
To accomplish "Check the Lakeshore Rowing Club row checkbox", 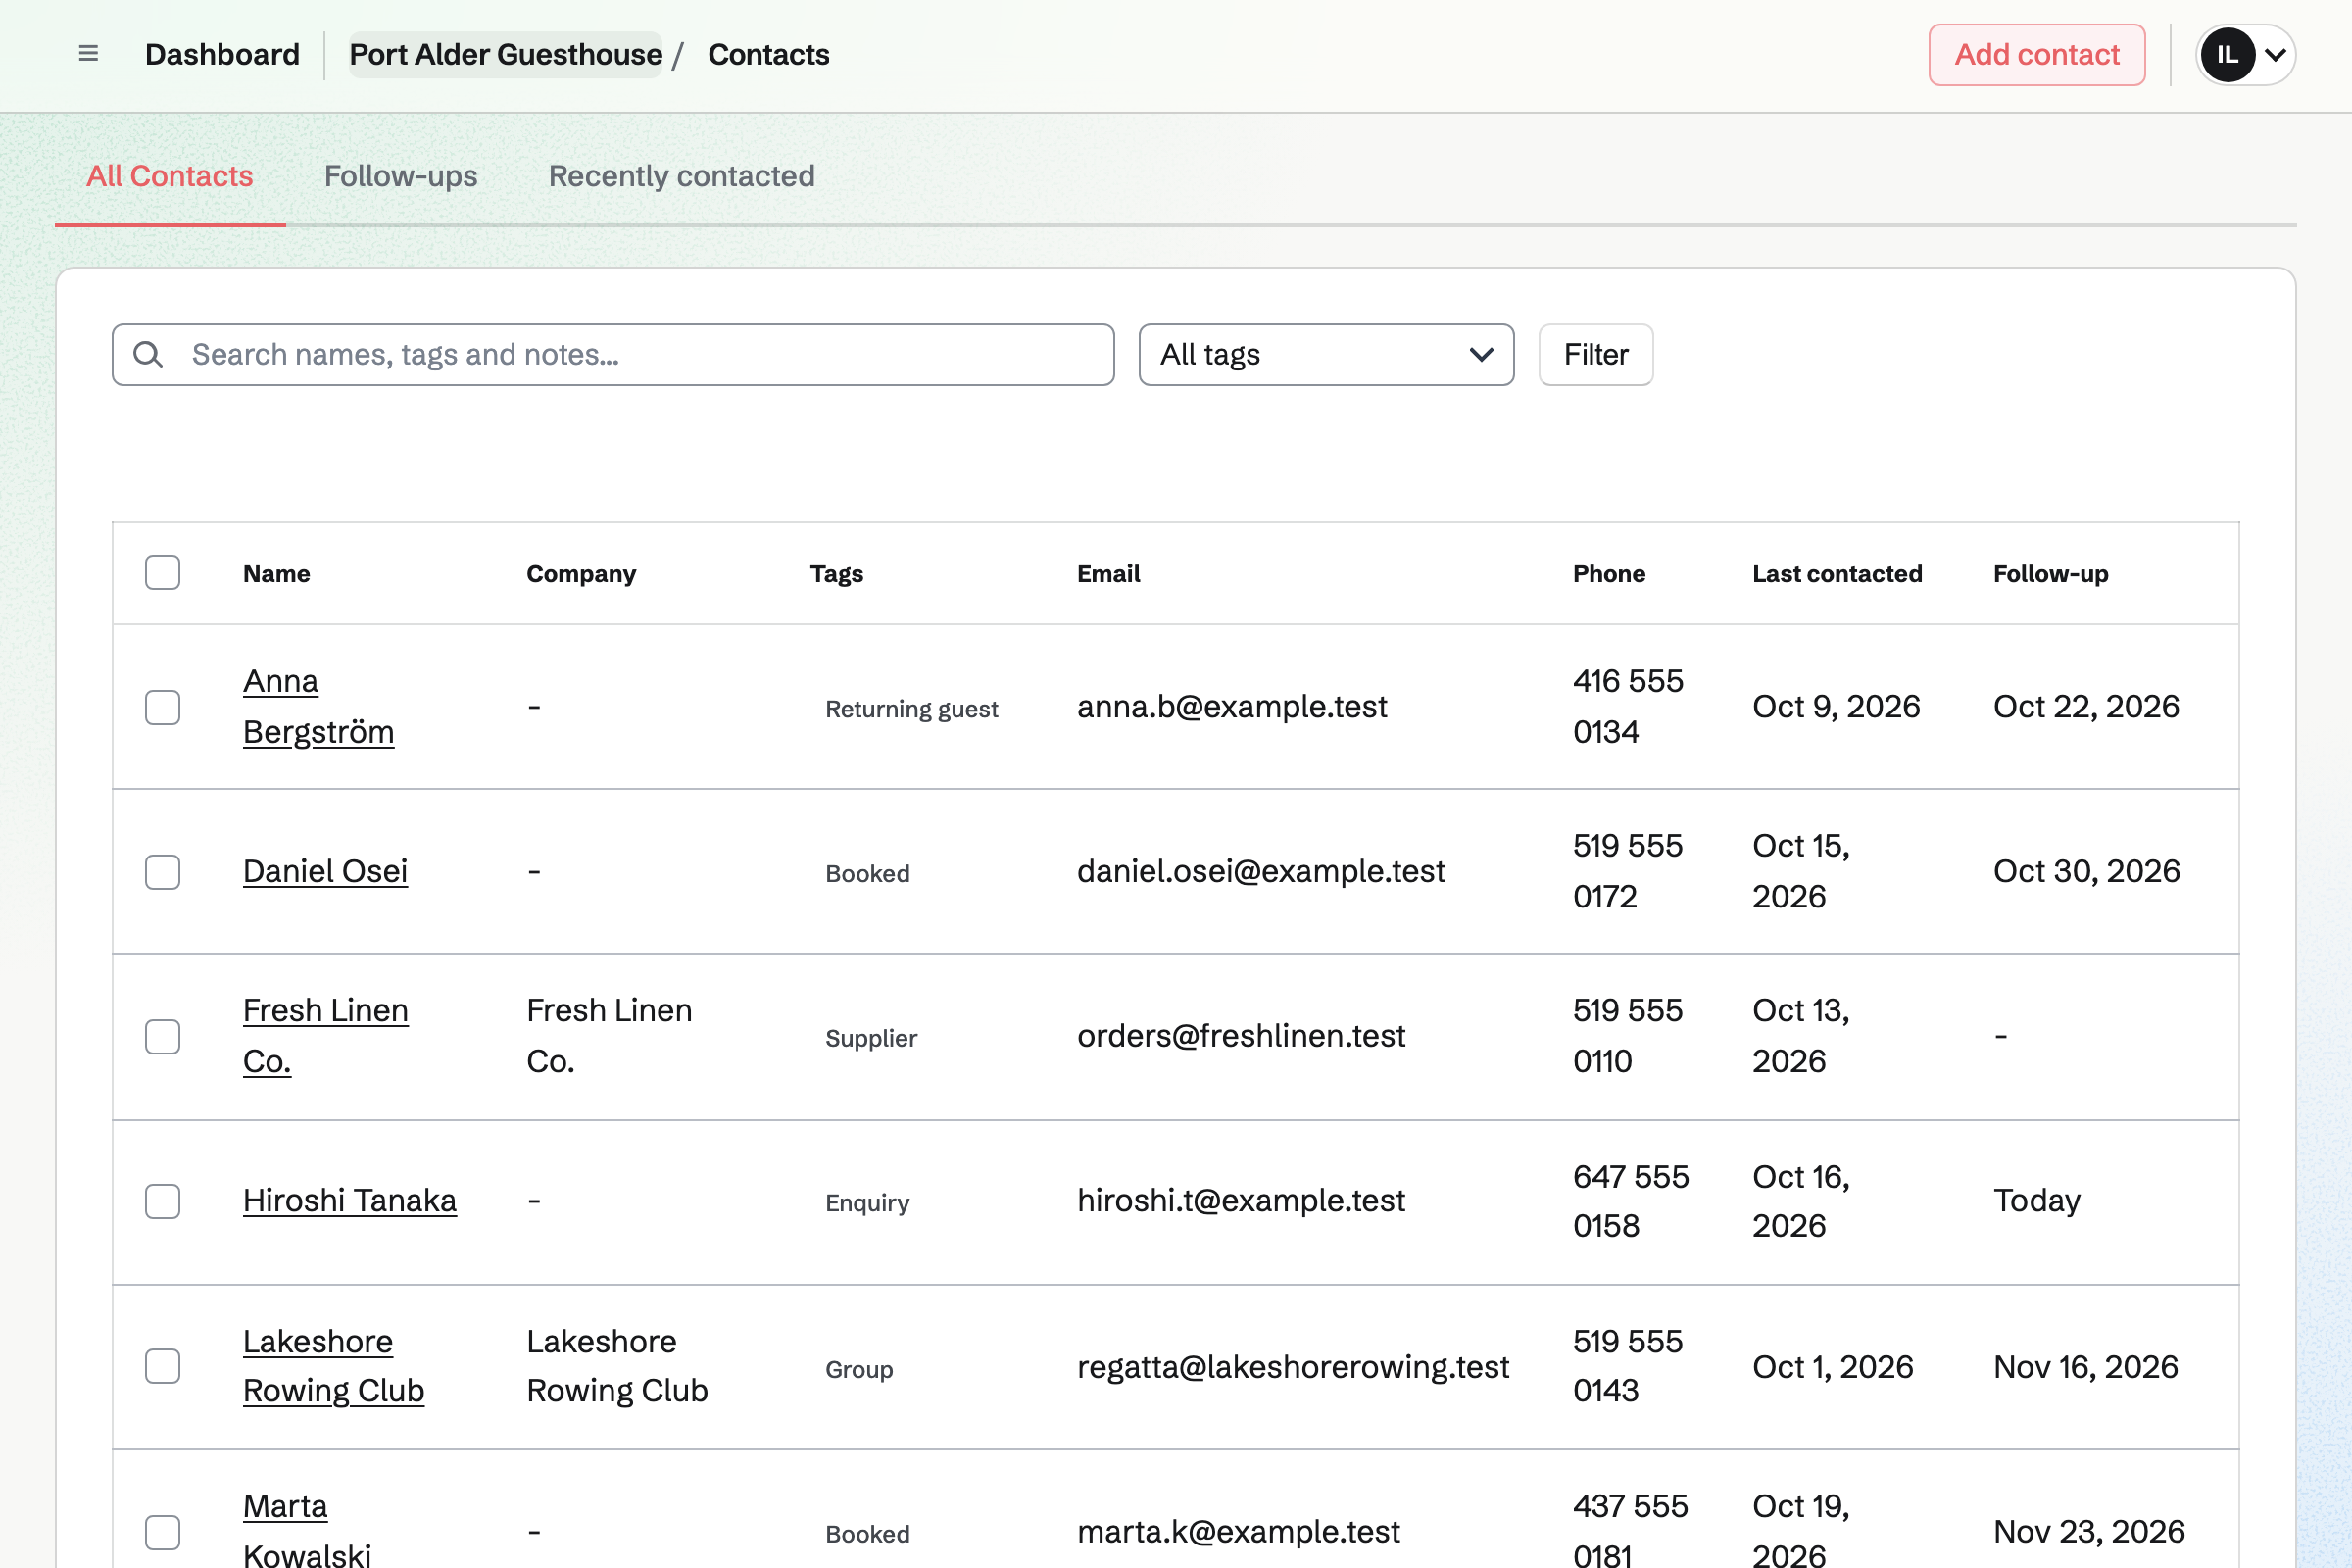I will click(162, 1366).
